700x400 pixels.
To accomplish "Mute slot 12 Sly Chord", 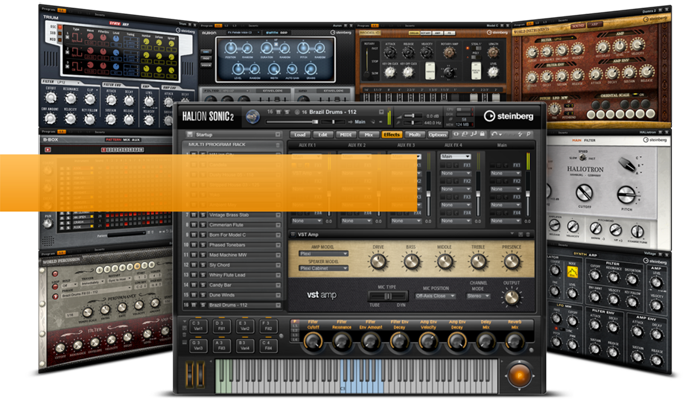I will coord(194,265).
